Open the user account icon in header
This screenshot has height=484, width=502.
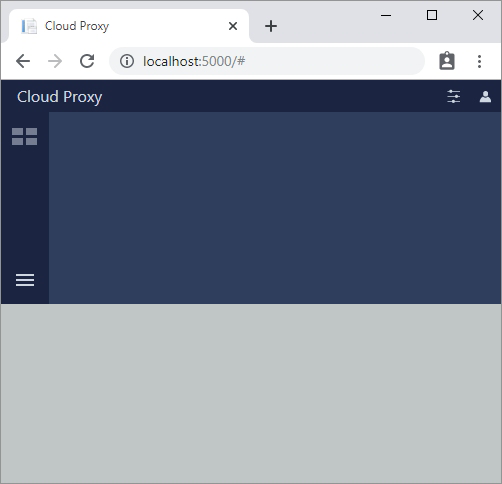click(x=485, y=97)
